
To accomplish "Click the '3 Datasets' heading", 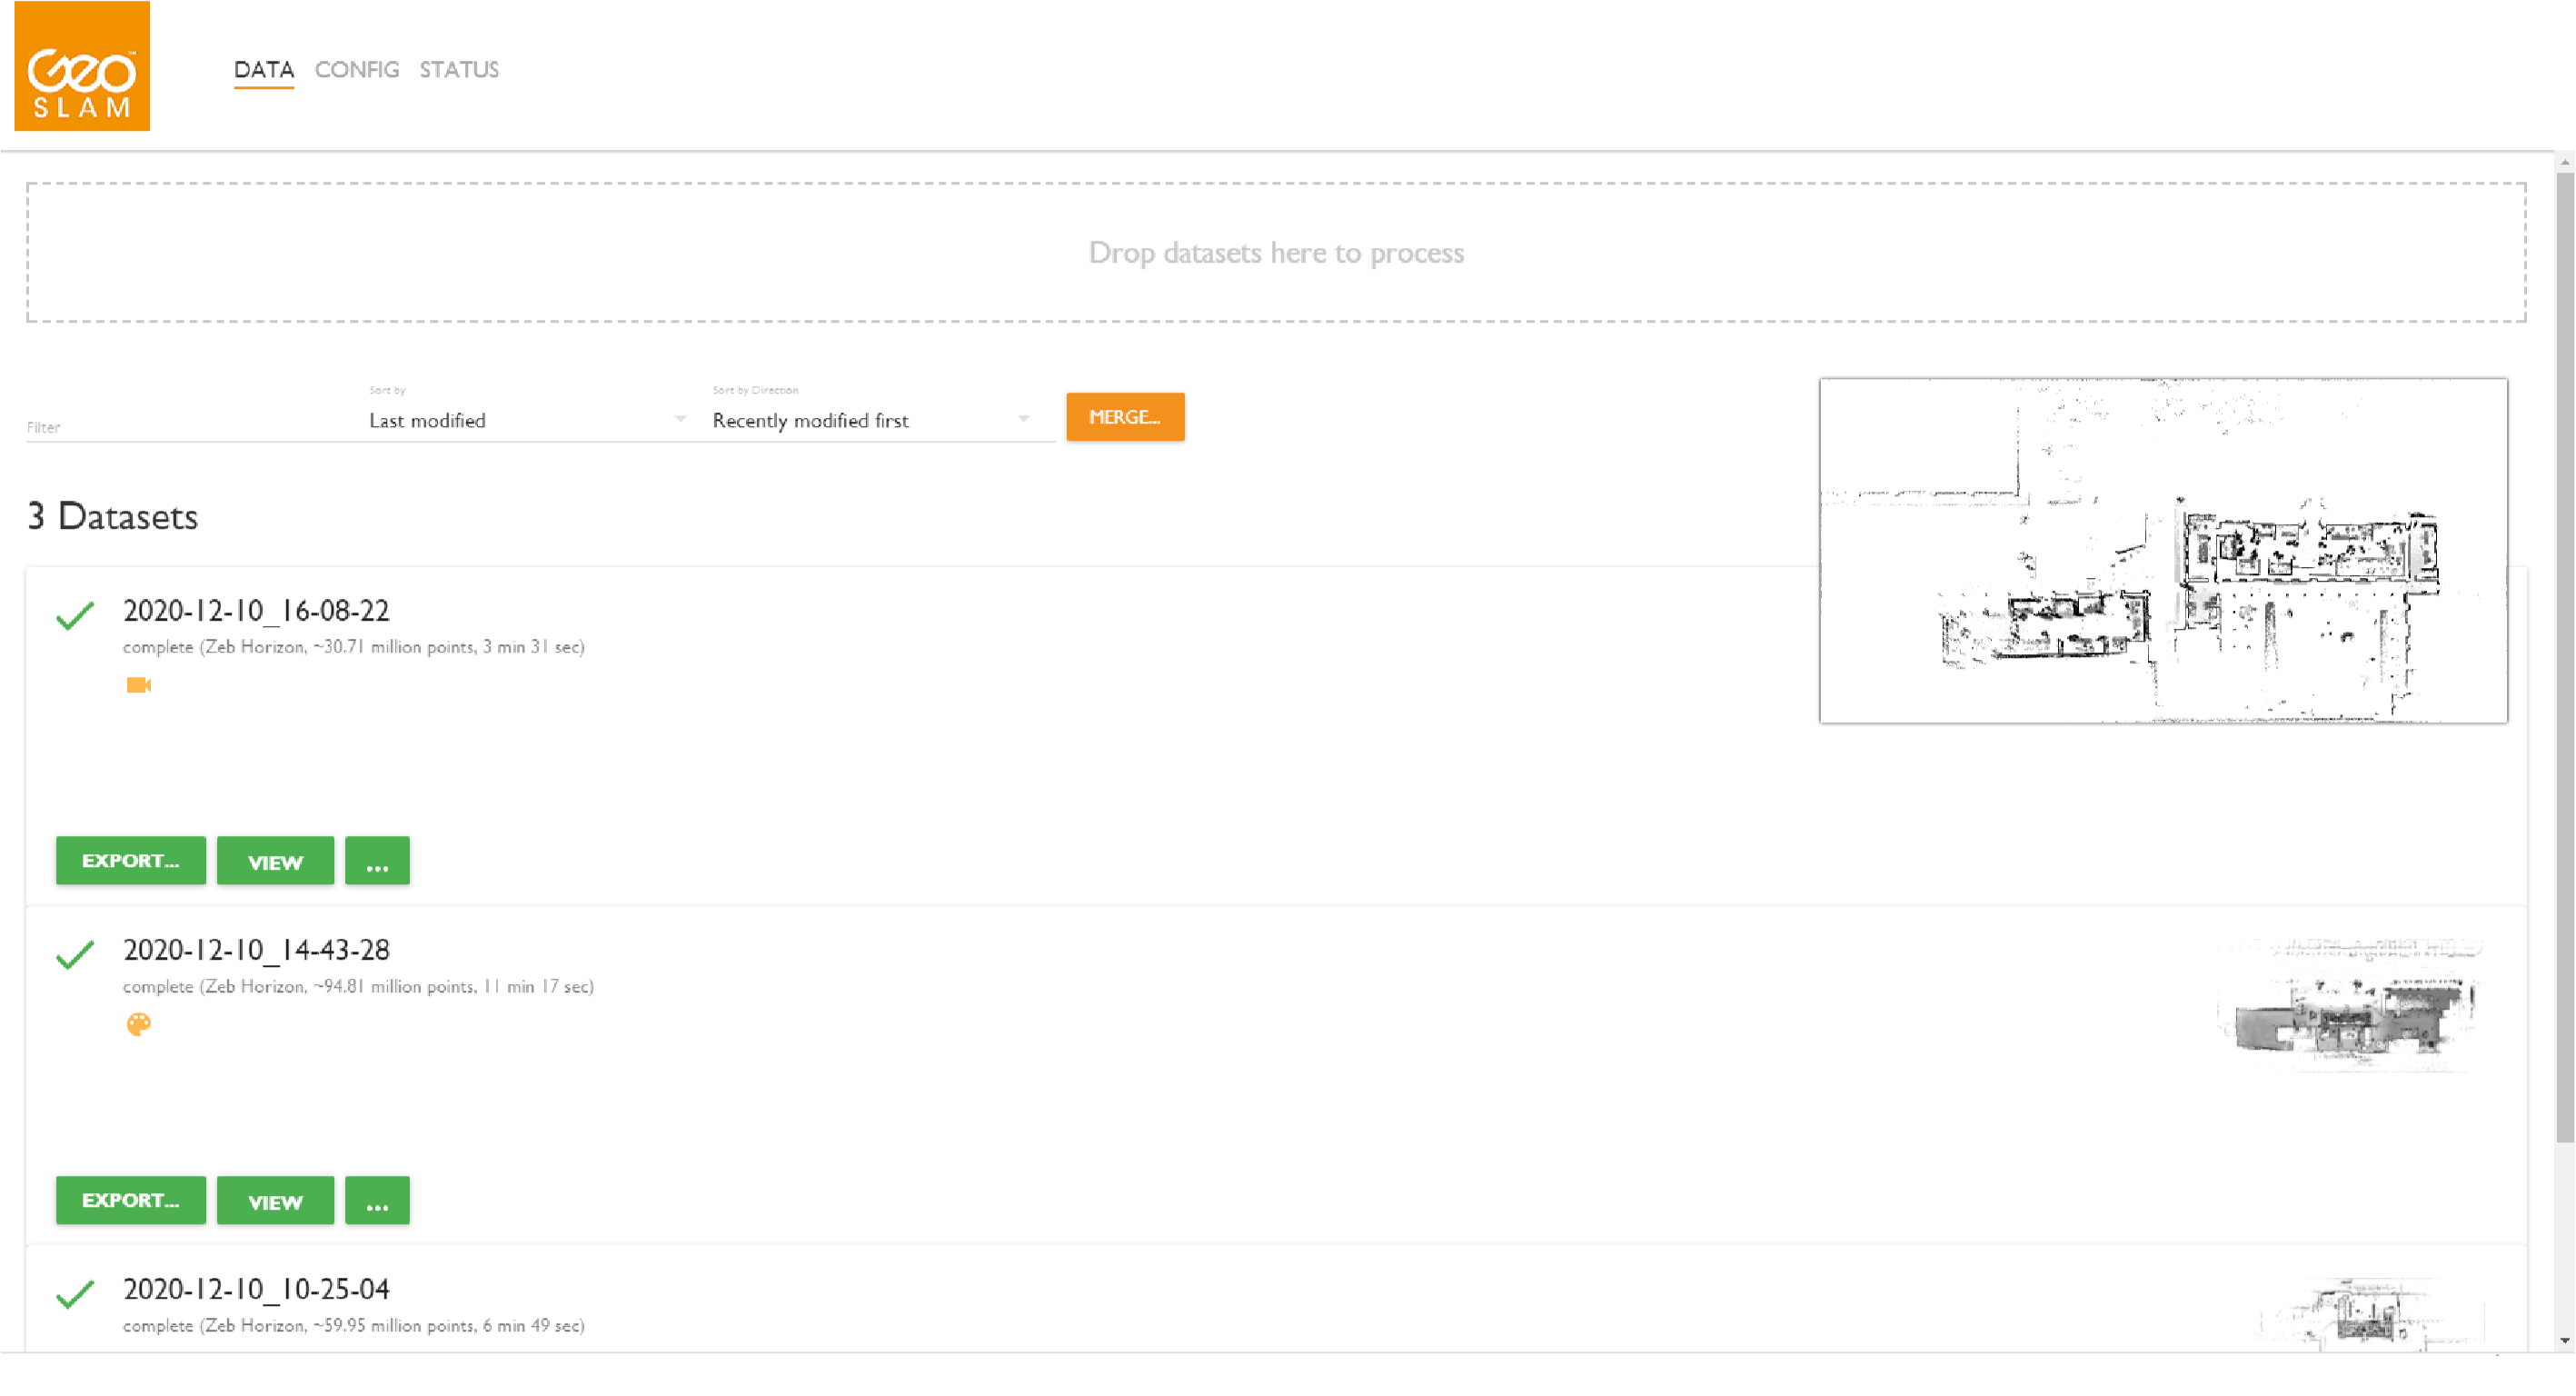I will coord(113,517).
